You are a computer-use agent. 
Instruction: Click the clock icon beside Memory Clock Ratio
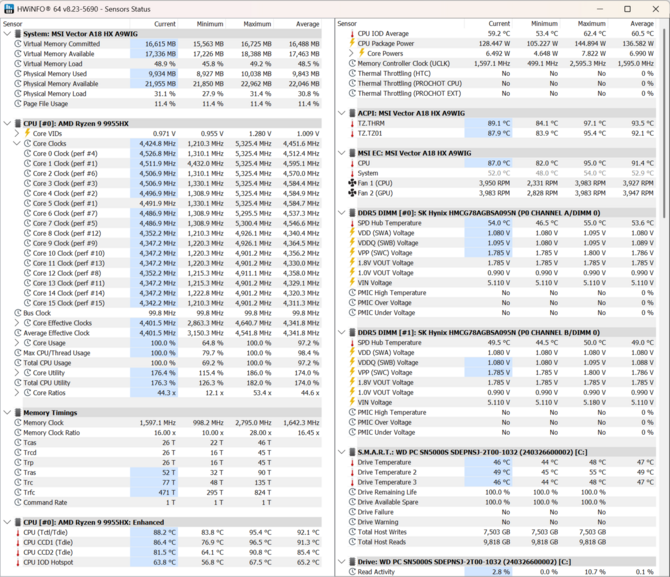point(18,433)
